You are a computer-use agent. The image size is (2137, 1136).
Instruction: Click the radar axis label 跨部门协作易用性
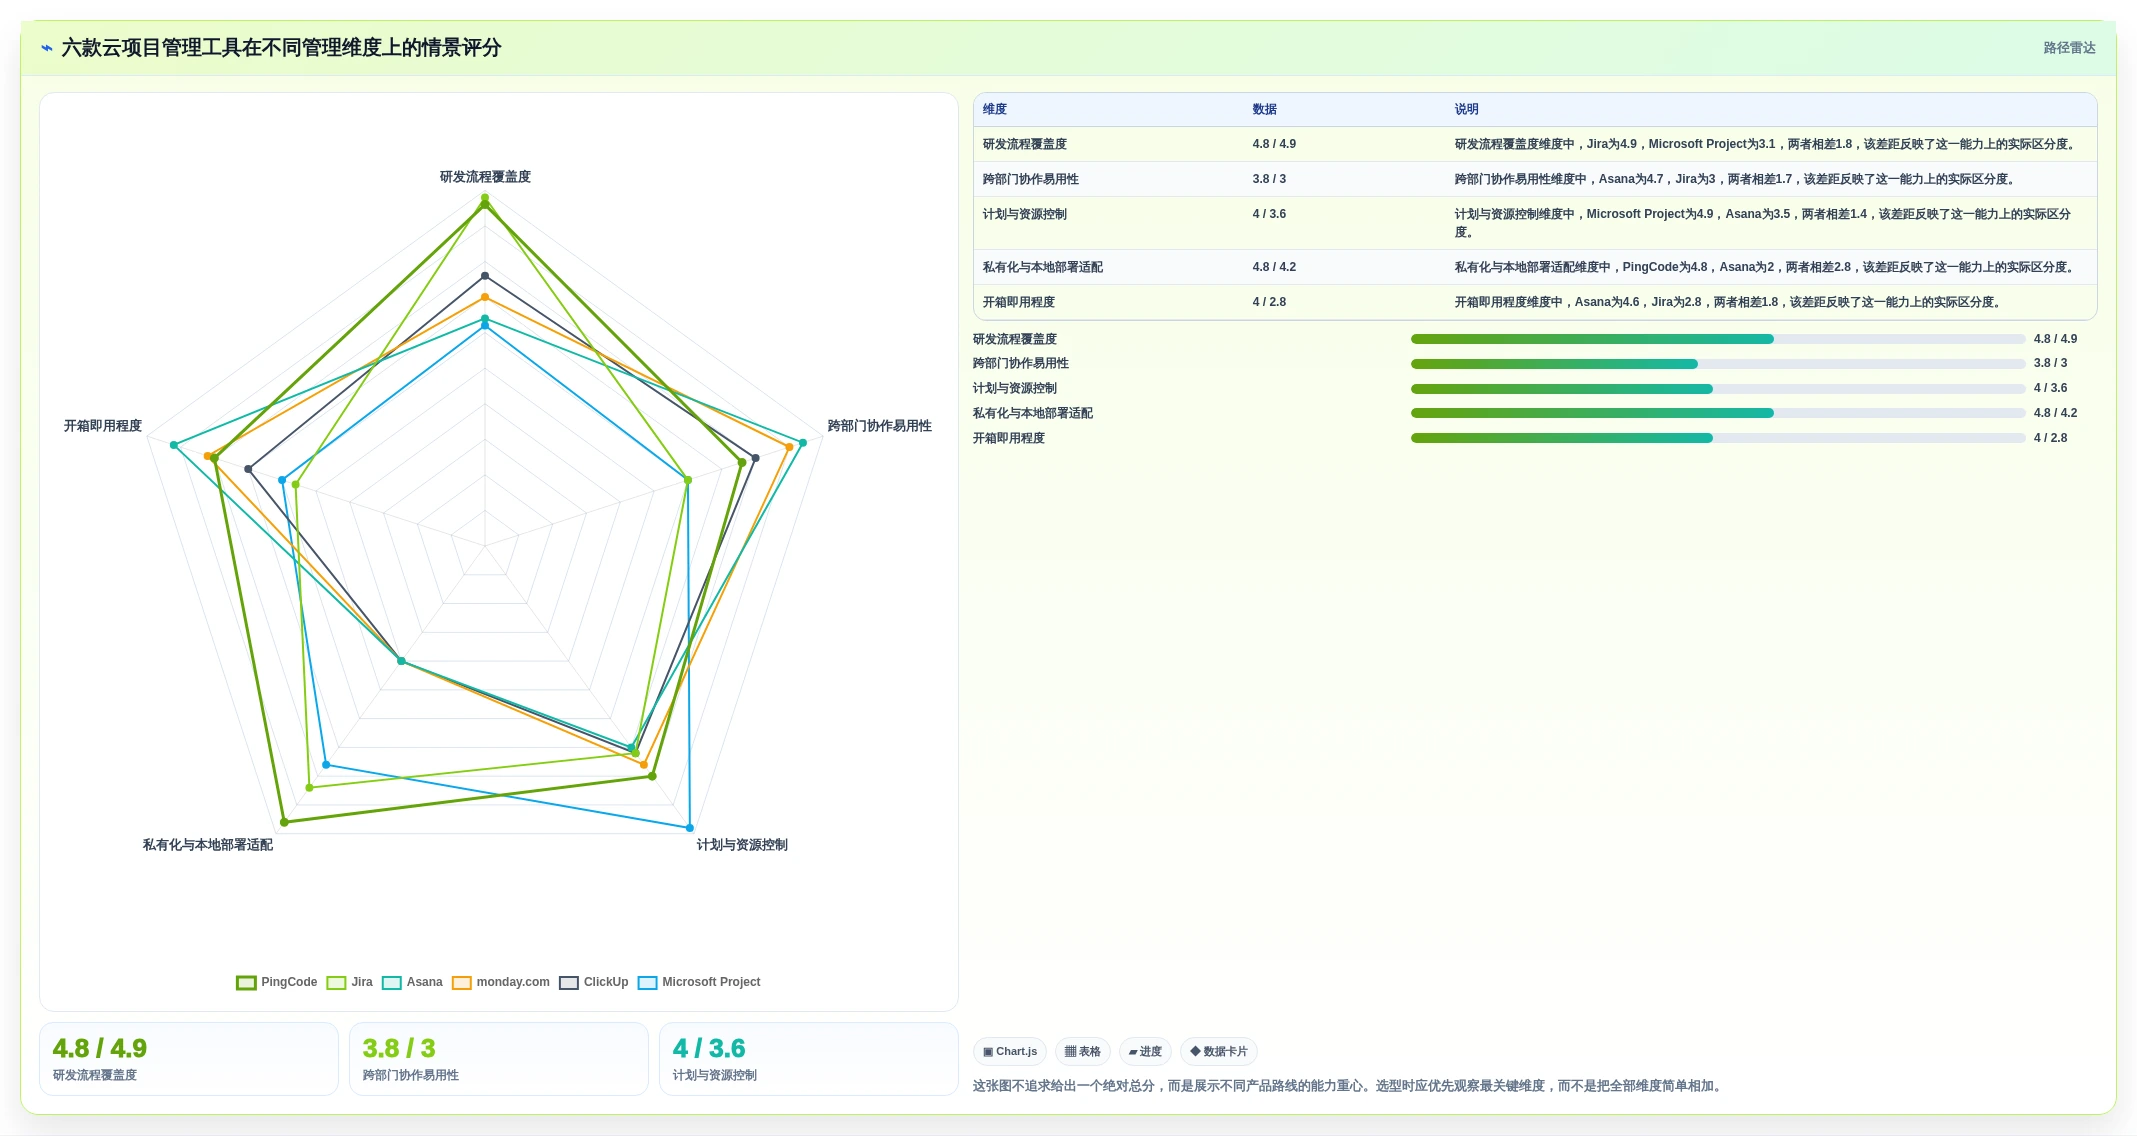879,426
